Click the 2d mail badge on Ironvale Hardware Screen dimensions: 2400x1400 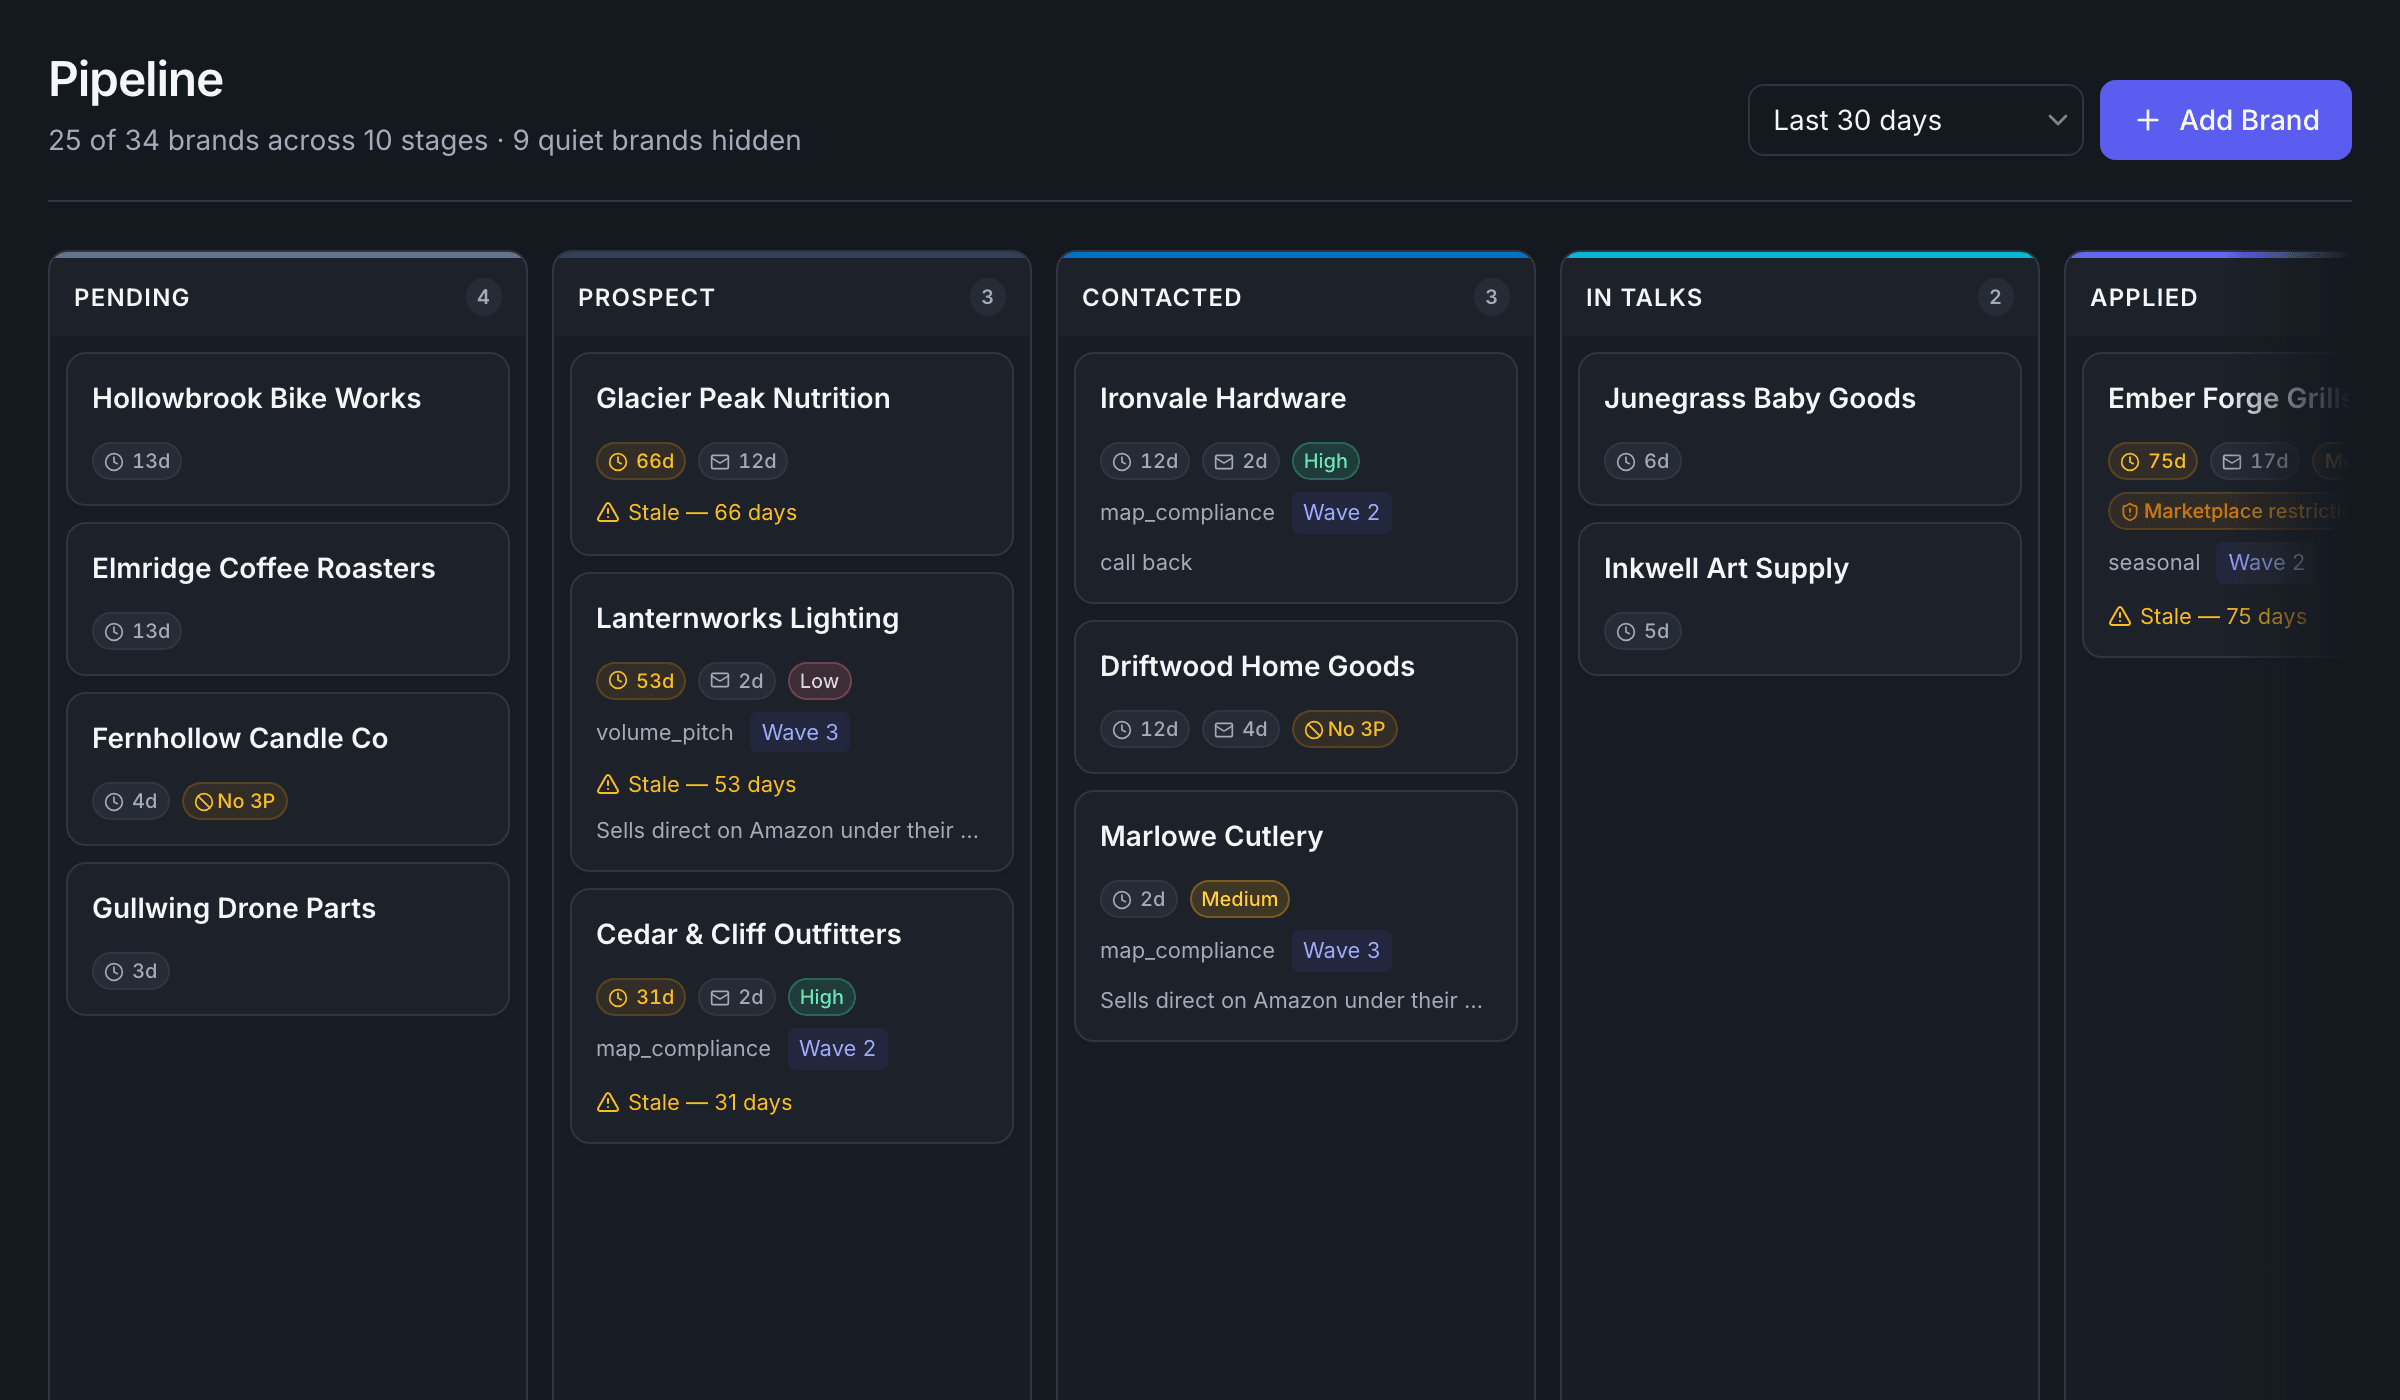(x=1241, y=461)
